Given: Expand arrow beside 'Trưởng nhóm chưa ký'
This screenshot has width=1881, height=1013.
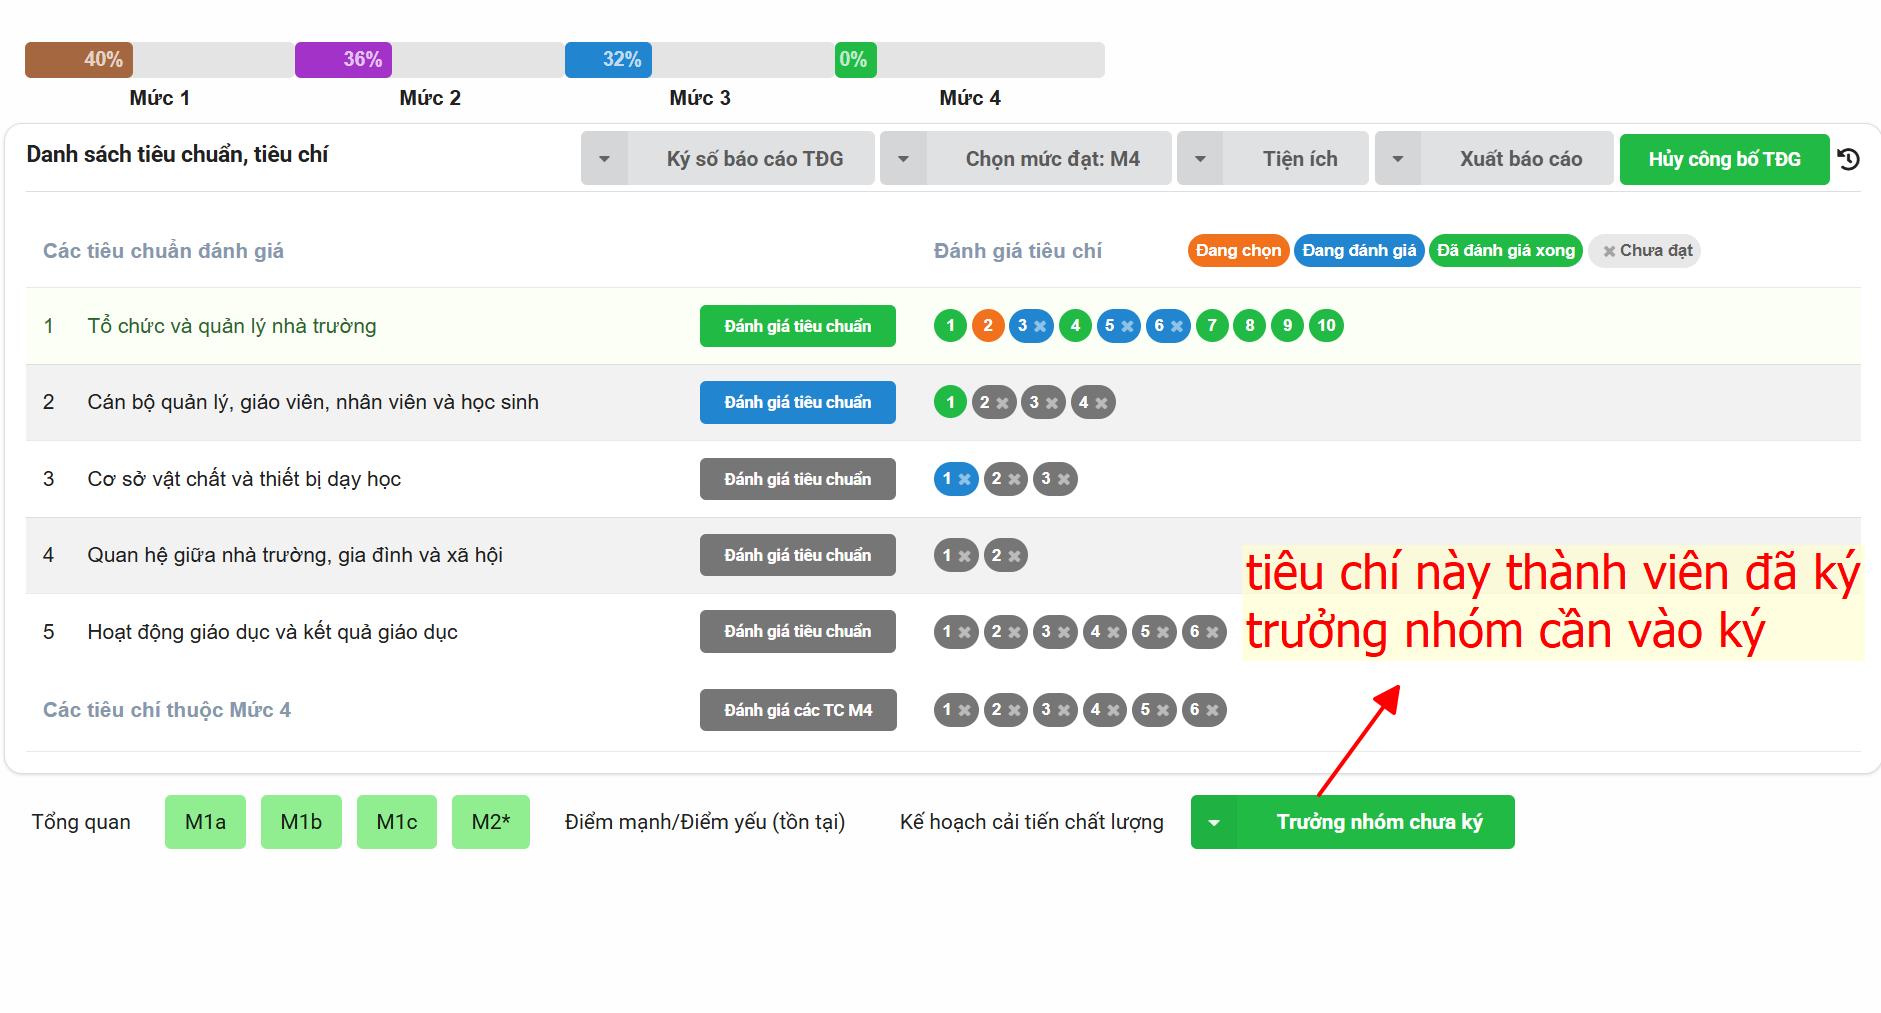Looking at the screenshot, I should point(1214,823).
